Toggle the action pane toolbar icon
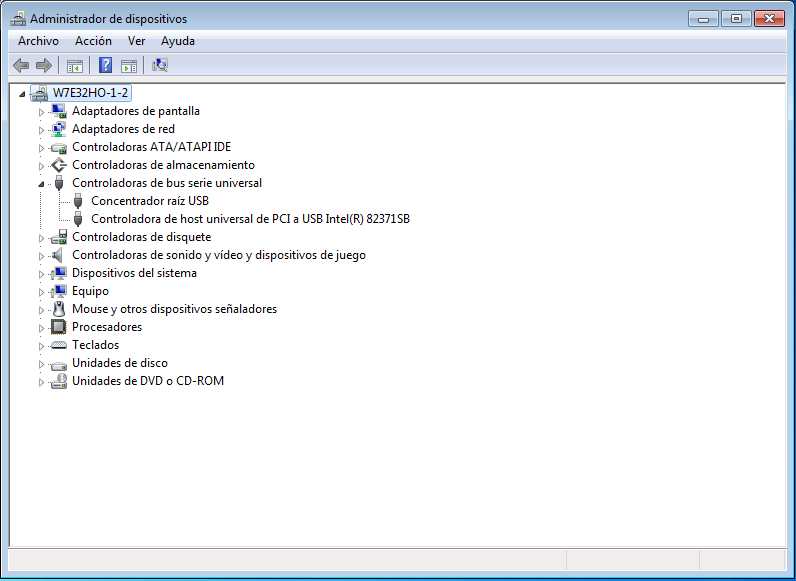The height and width of the screenshot is (581, 796). click(x=129, y=66)
